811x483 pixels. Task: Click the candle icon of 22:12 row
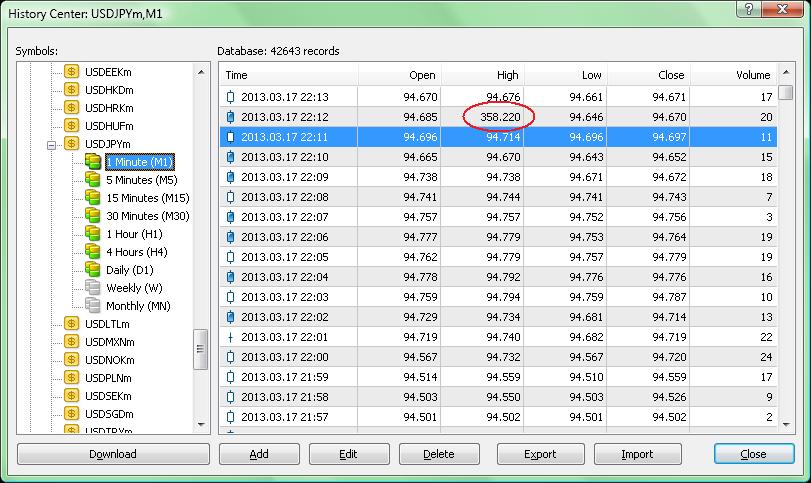[231, 117]
